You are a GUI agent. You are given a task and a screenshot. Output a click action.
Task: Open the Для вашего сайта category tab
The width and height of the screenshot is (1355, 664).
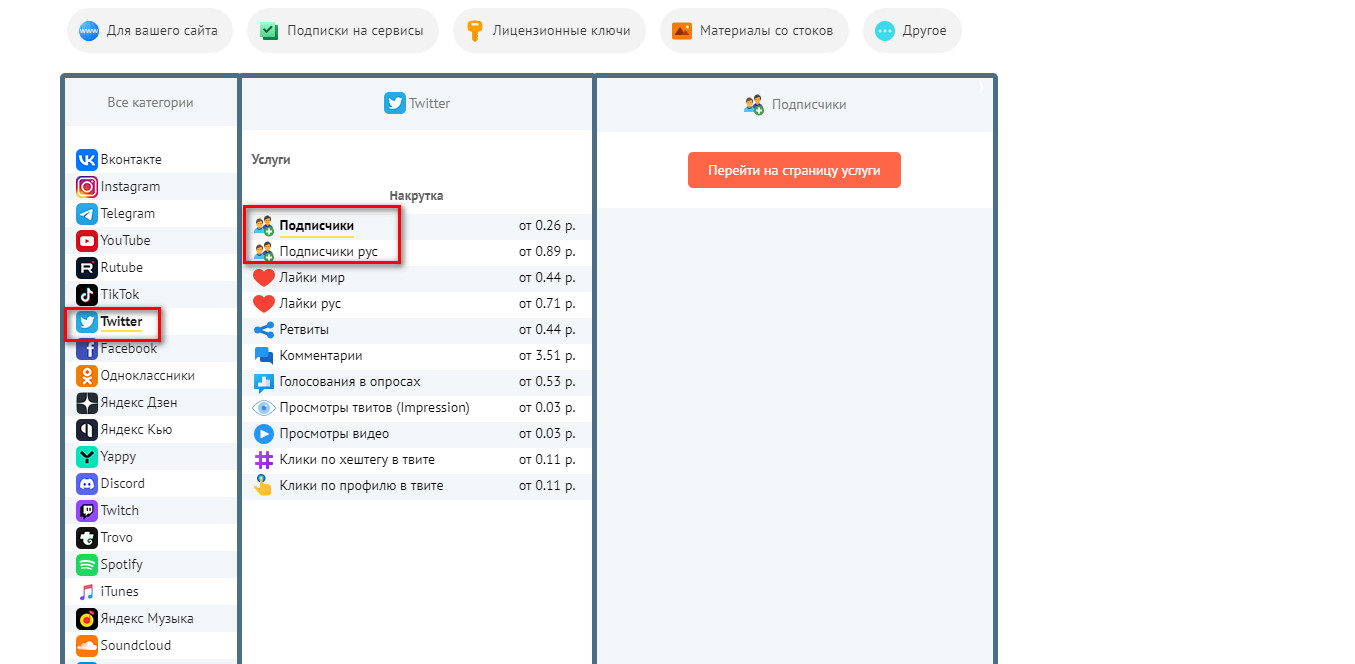click(x=150, y=31)
